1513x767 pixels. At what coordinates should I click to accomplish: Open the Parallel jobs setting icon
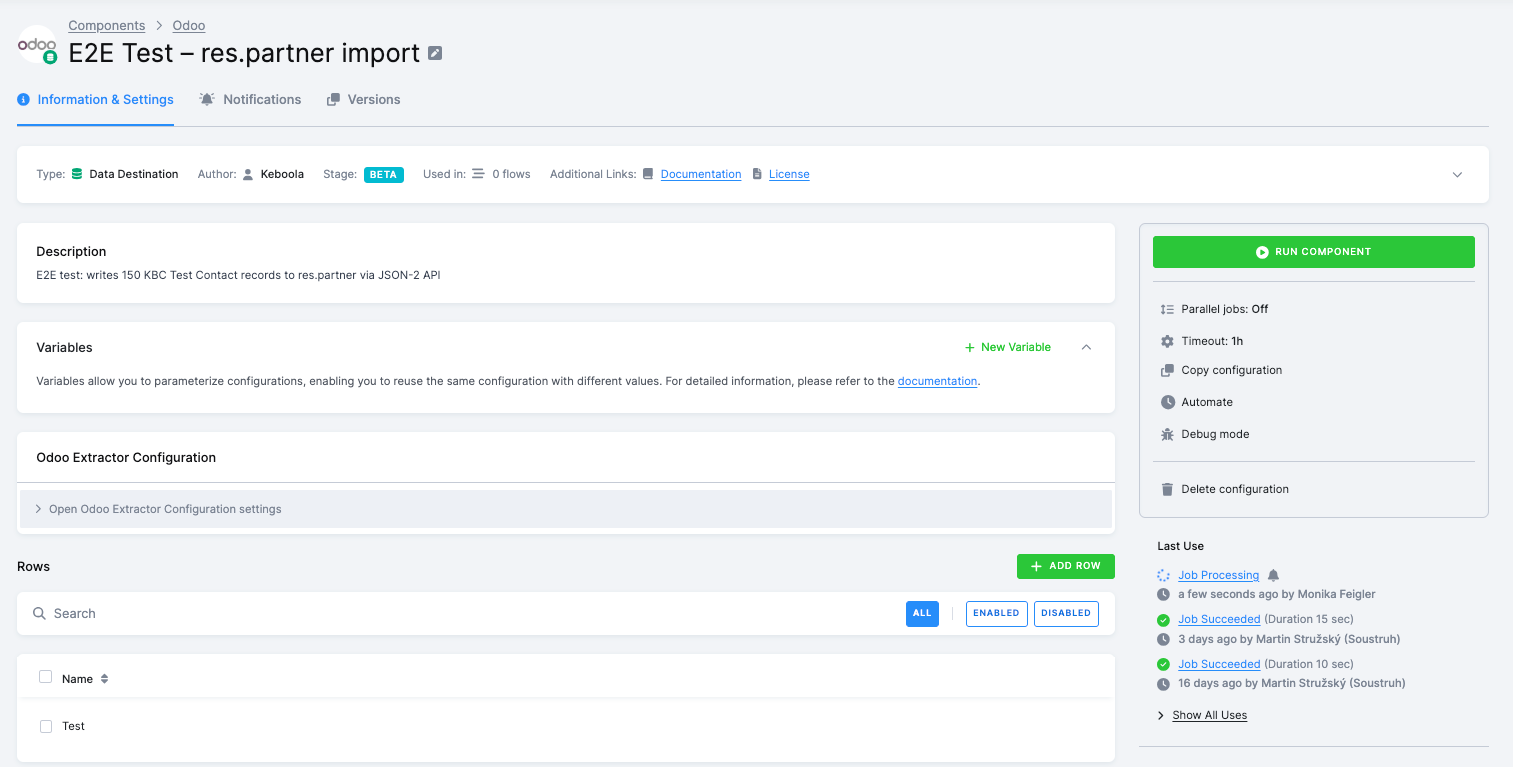click(1167, 308)
